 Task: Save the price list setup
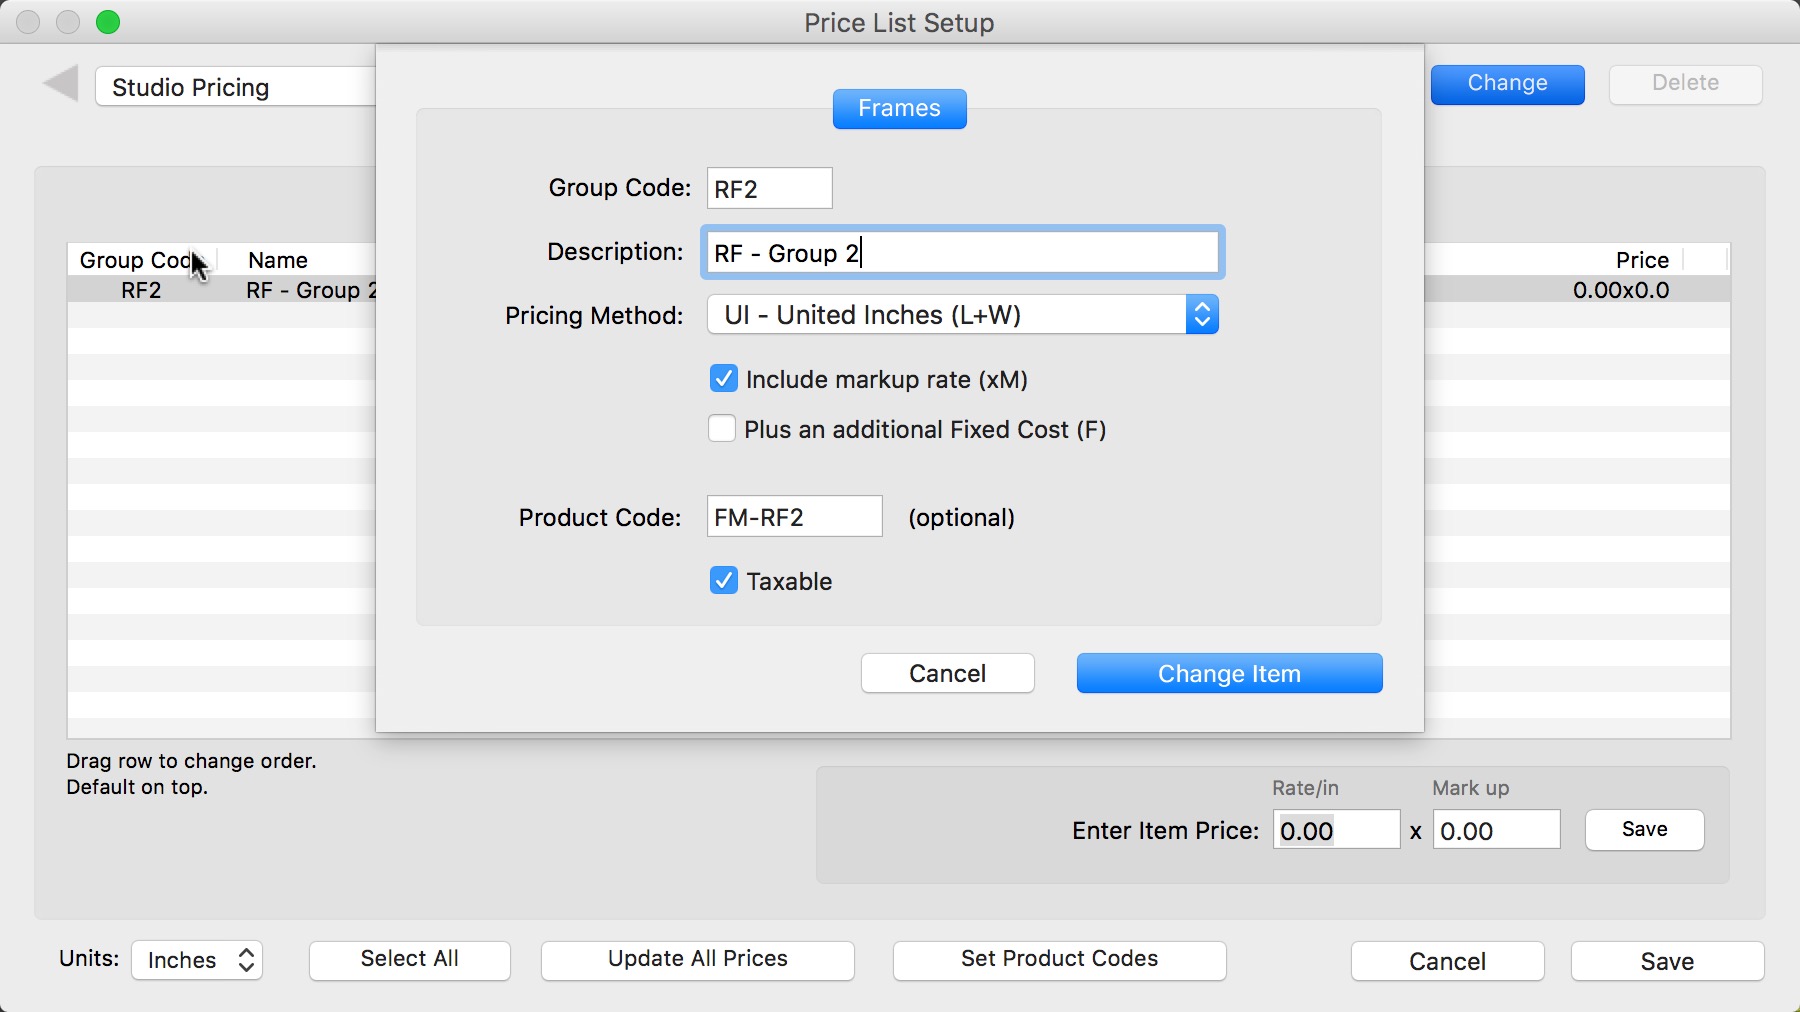[1667, 961]
